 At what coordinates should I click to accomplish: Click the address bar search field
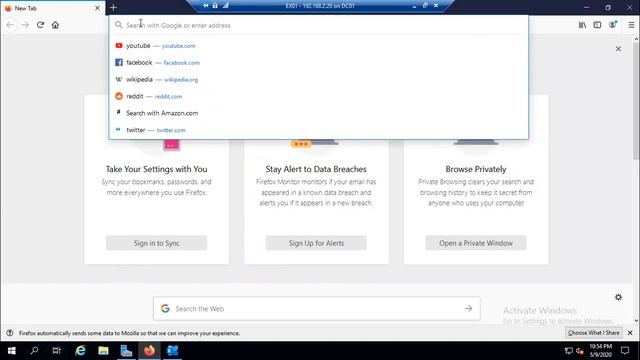click(x=318, y=25)
